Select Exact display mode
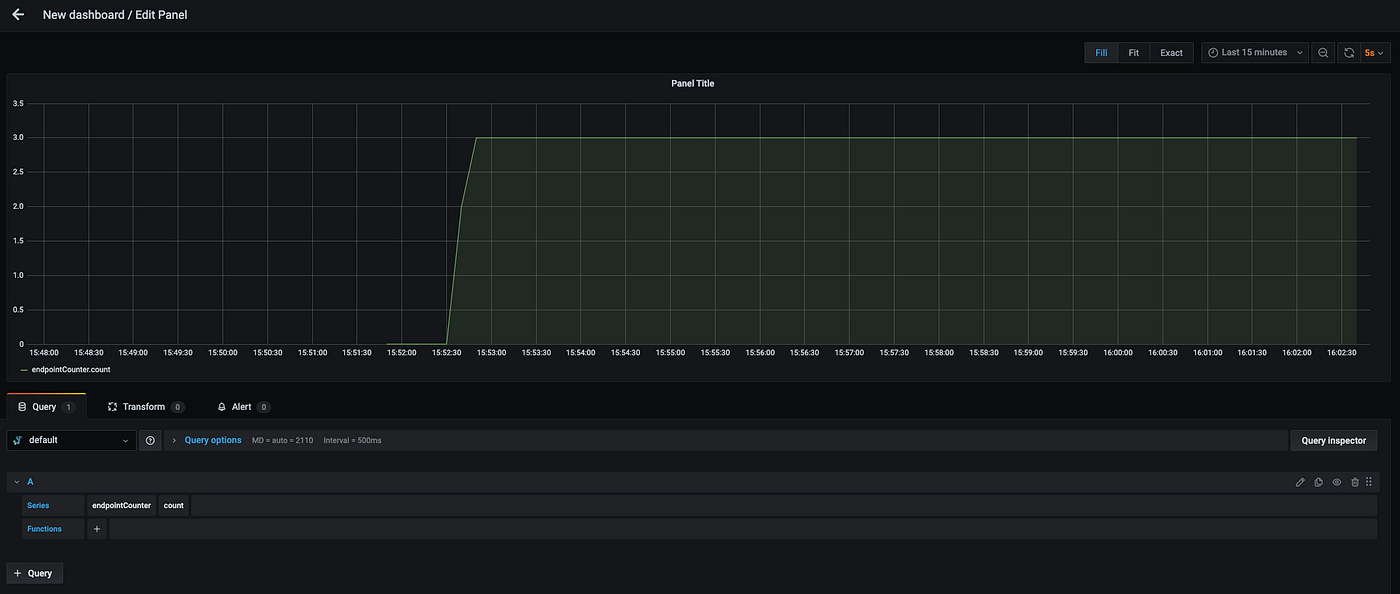The height and width of the screenshot is (594, 1400). 1171,52
